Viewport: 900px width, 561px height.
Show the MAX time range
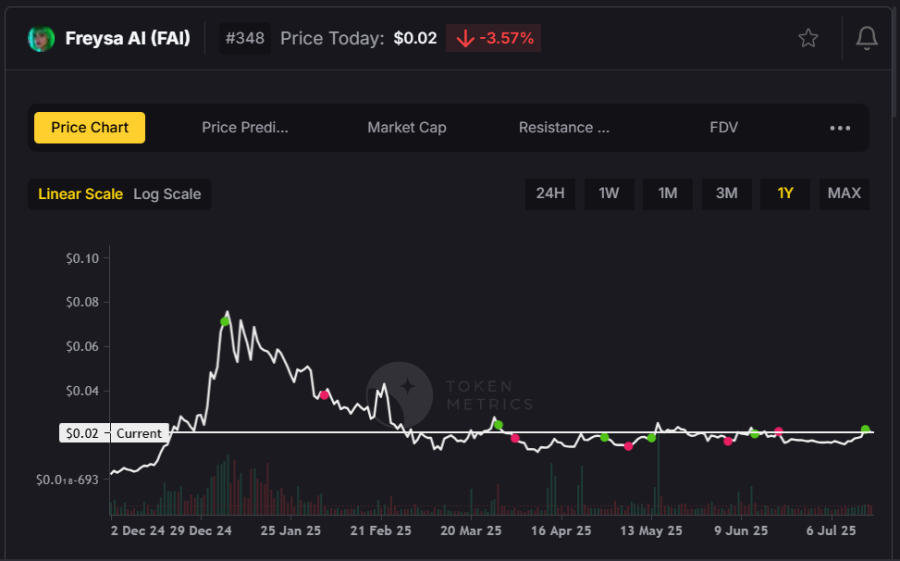click(x=844, y=193)
